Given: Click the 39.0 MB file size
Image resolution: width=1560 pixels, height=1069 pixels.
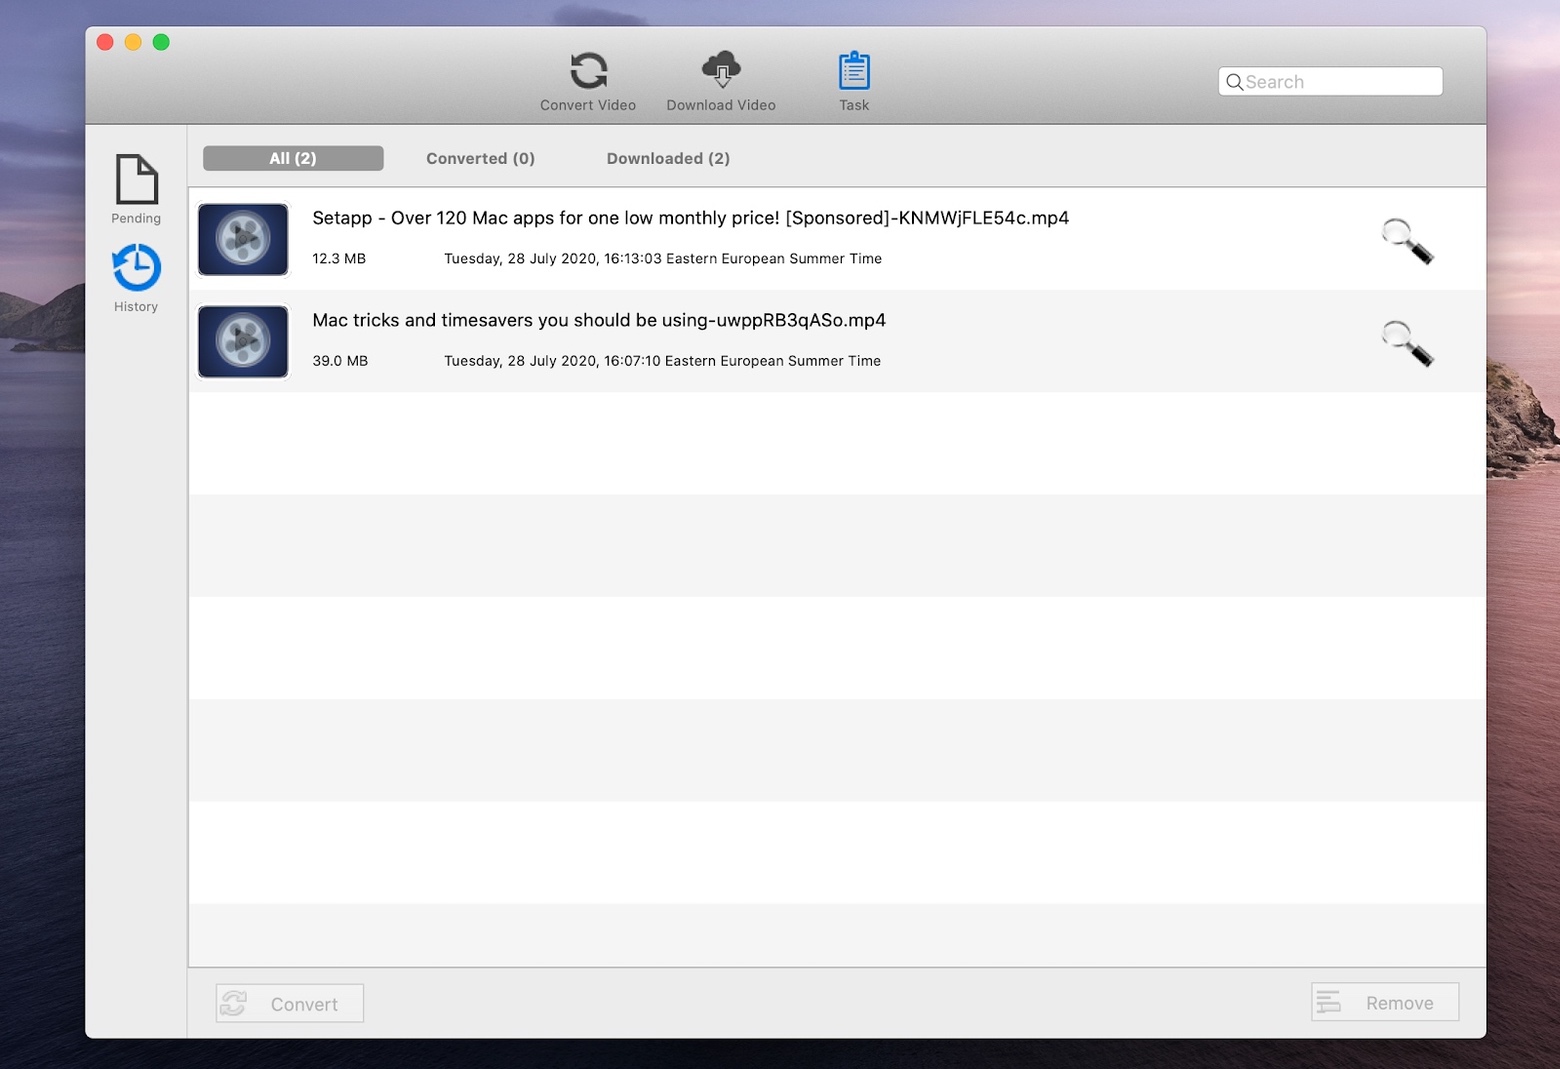Looking at the screenshot, I should 340,360.
